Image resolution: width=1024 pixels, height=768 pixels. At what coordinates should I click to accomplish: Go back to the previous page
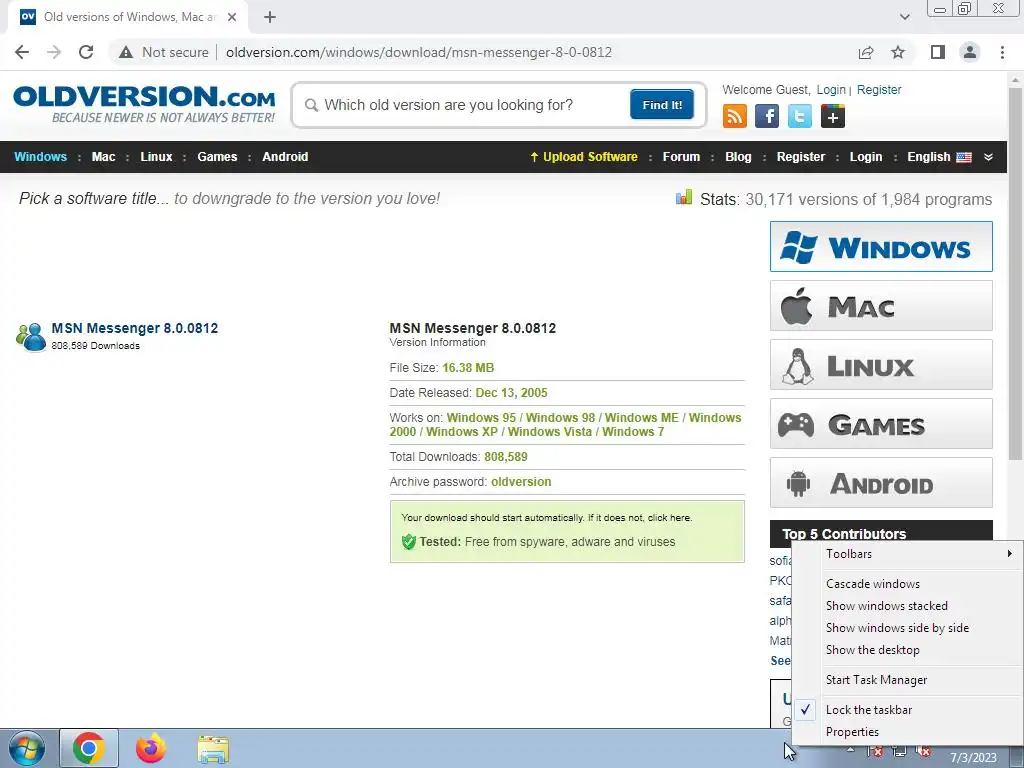[x=22, y=52]
